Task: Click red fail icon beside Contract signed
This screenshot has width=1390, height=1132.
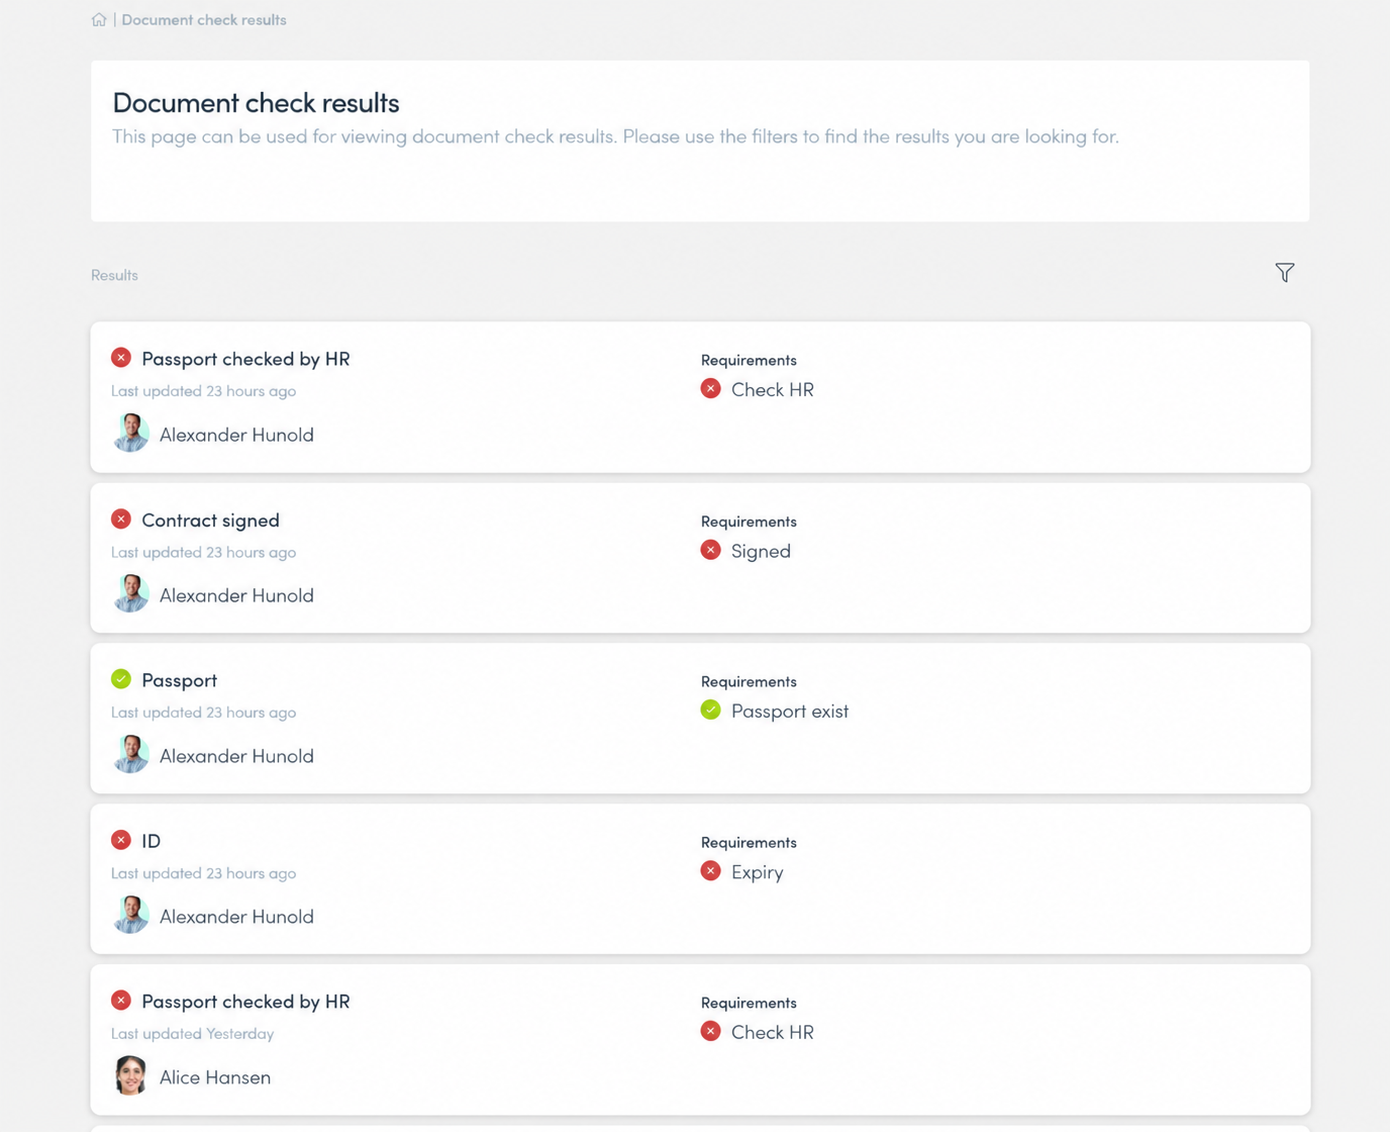Action: [x=121, y=519]
